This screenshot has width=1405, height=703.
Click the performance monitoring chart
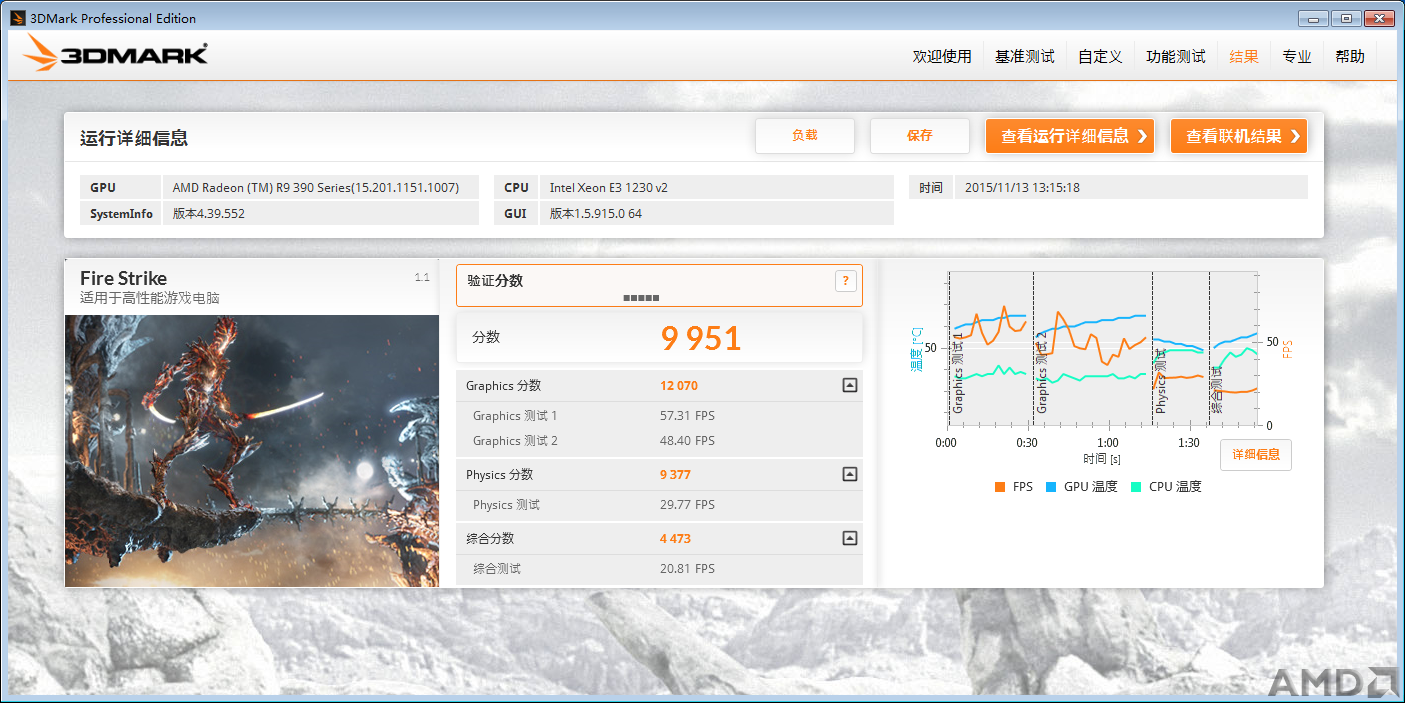(1103, 348)
